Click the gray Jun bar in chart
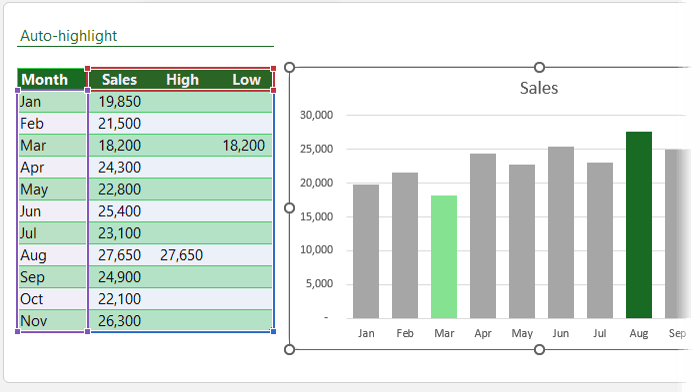This screenshot has width=700, height=392. (x=561, y=233)
